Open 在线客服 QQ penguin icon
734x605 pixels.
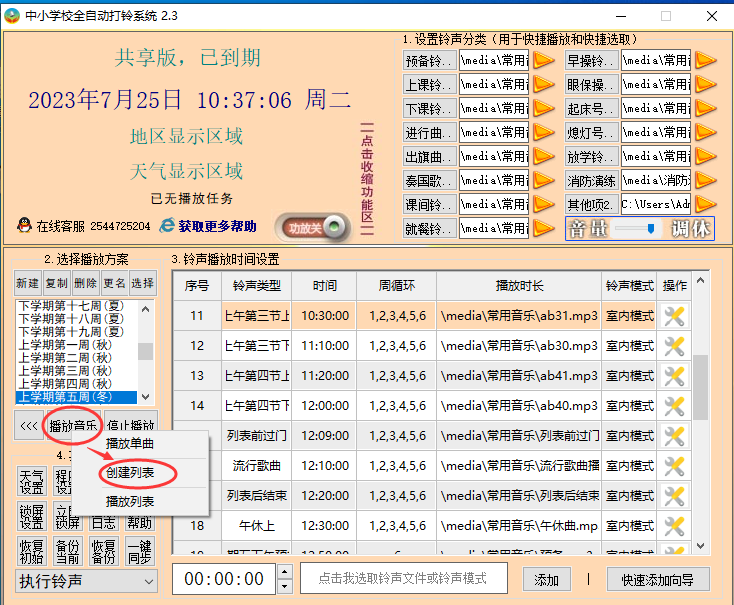[x=24, y=226]
